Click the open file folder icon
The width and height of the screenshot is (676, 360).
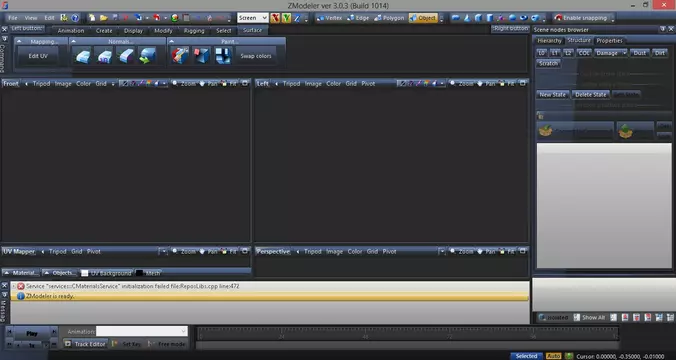(x=103, y=18)
